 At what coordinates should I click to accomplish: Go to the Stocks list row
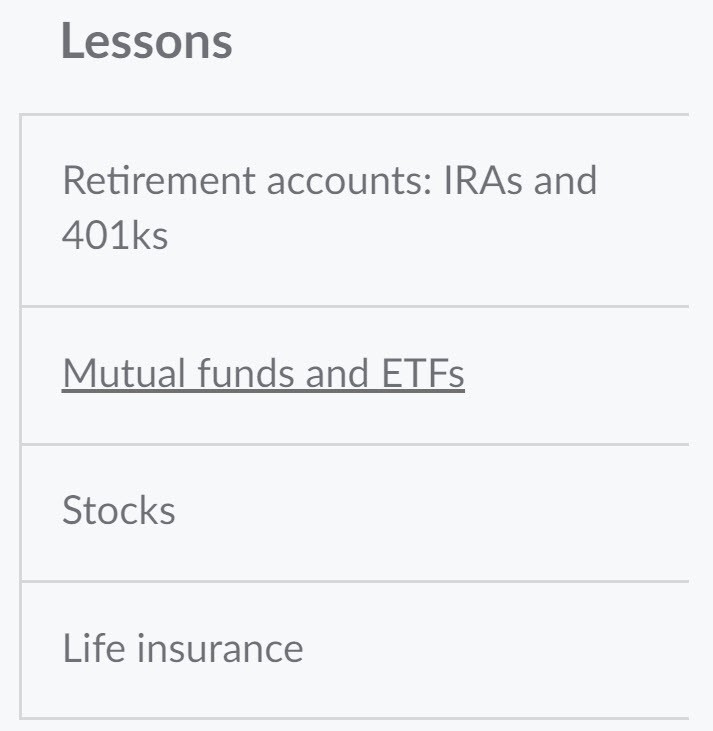tap(355, 512)
